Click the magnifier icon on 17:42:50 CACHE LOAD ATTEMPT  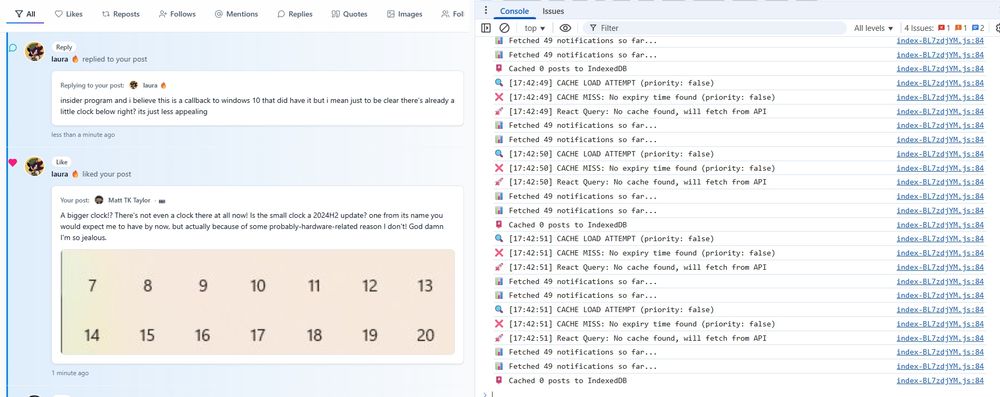click(499, 154)
